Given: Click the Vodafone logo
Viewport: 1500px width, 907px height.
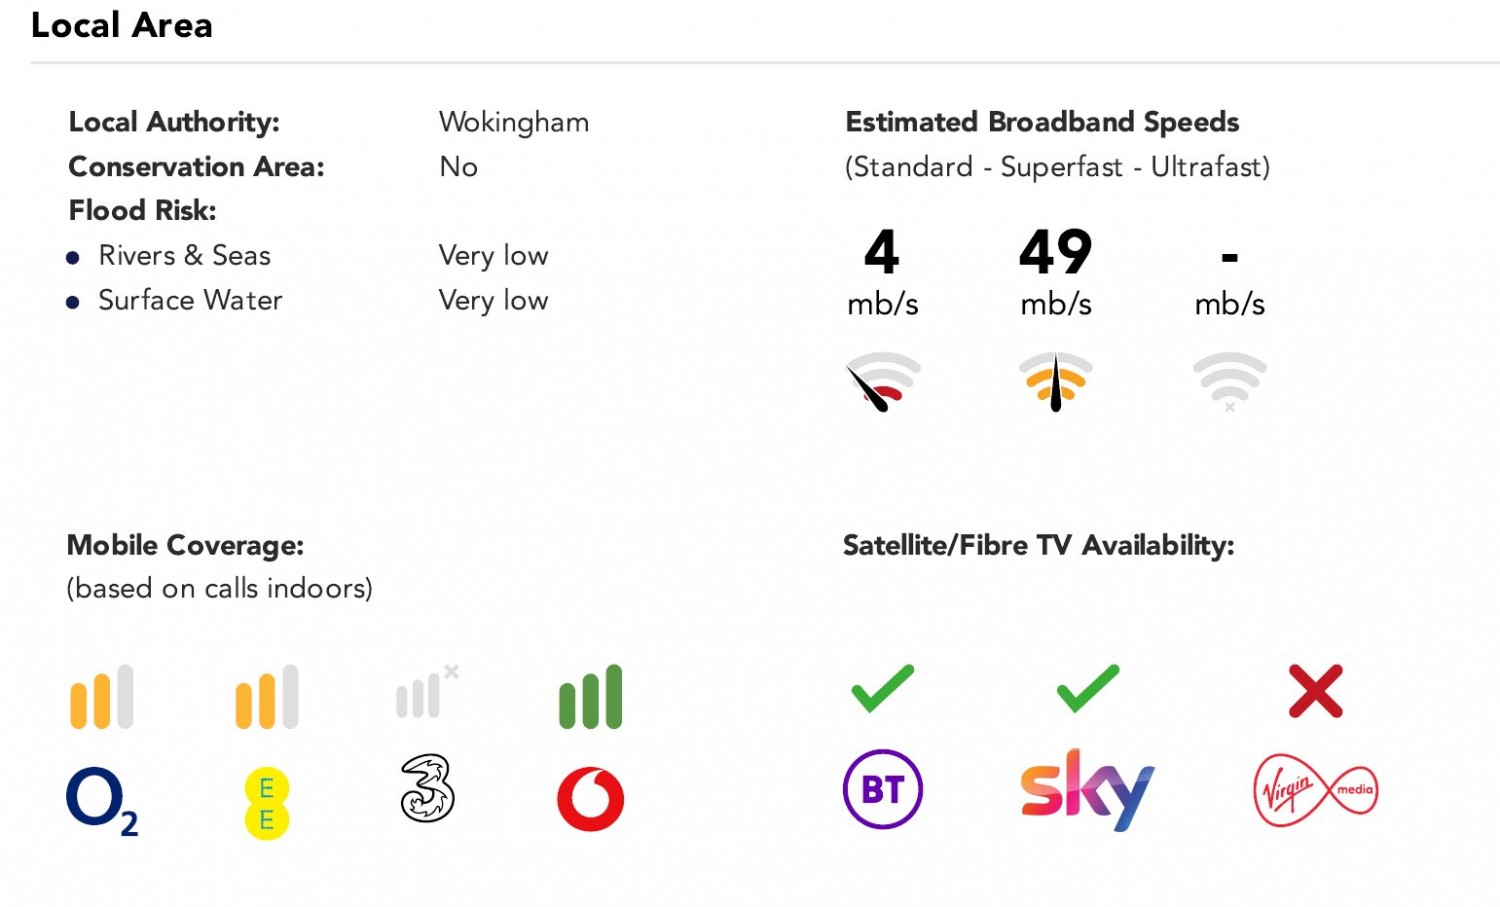Looking at the screenshot, I should [x=590, y=799].
